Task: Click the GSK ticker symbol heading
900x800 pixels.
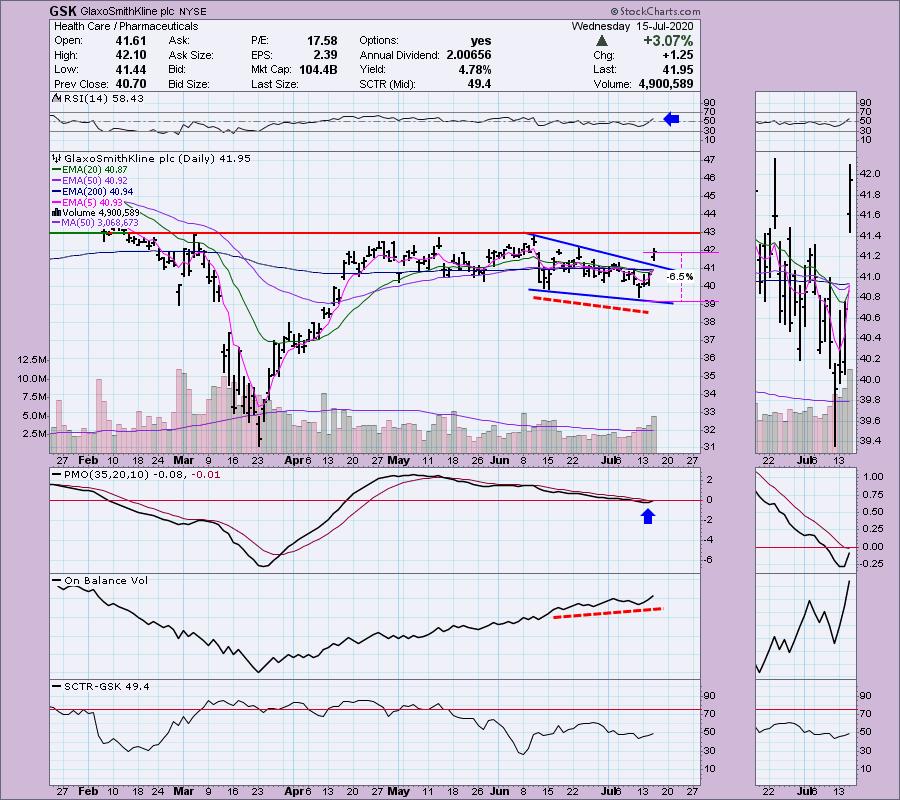Action: pos(61,11)
